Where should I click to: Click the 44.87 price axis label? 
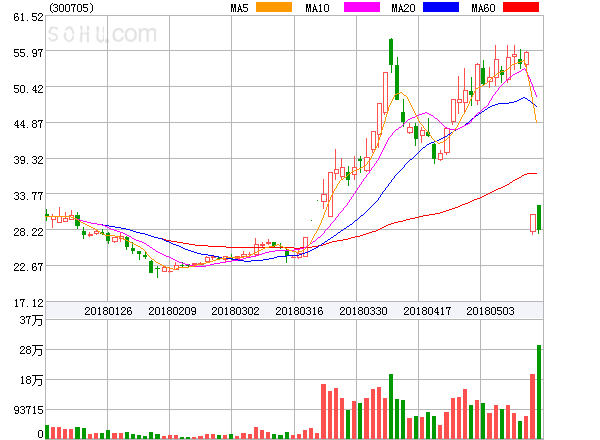tap(28, 124)
